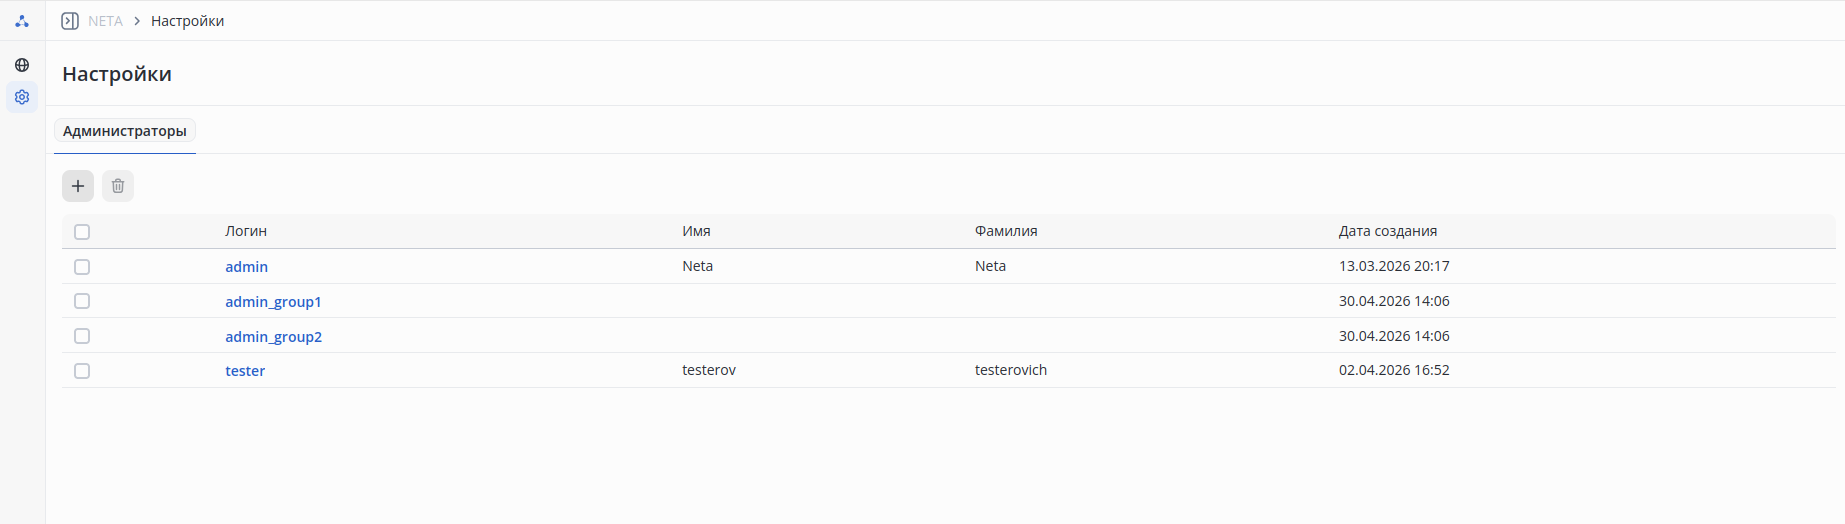Open the tester account link
The width and height of the screenshot is (1845, 524).
245,371
